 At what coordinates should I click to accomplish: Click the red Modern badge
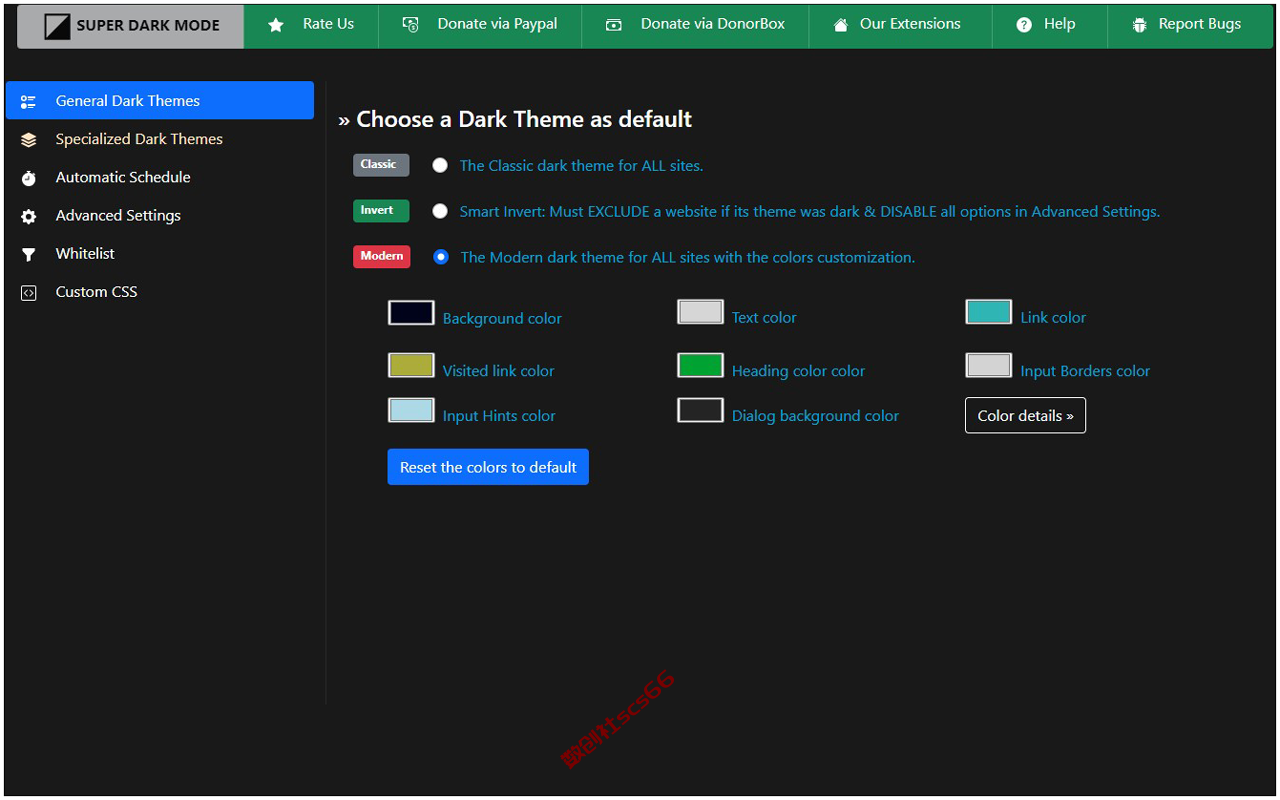(x=382, y=256)
